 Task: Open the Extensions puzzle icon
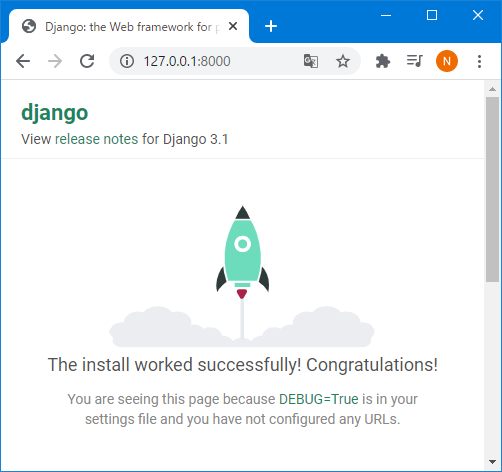click(x=383, y=61)
